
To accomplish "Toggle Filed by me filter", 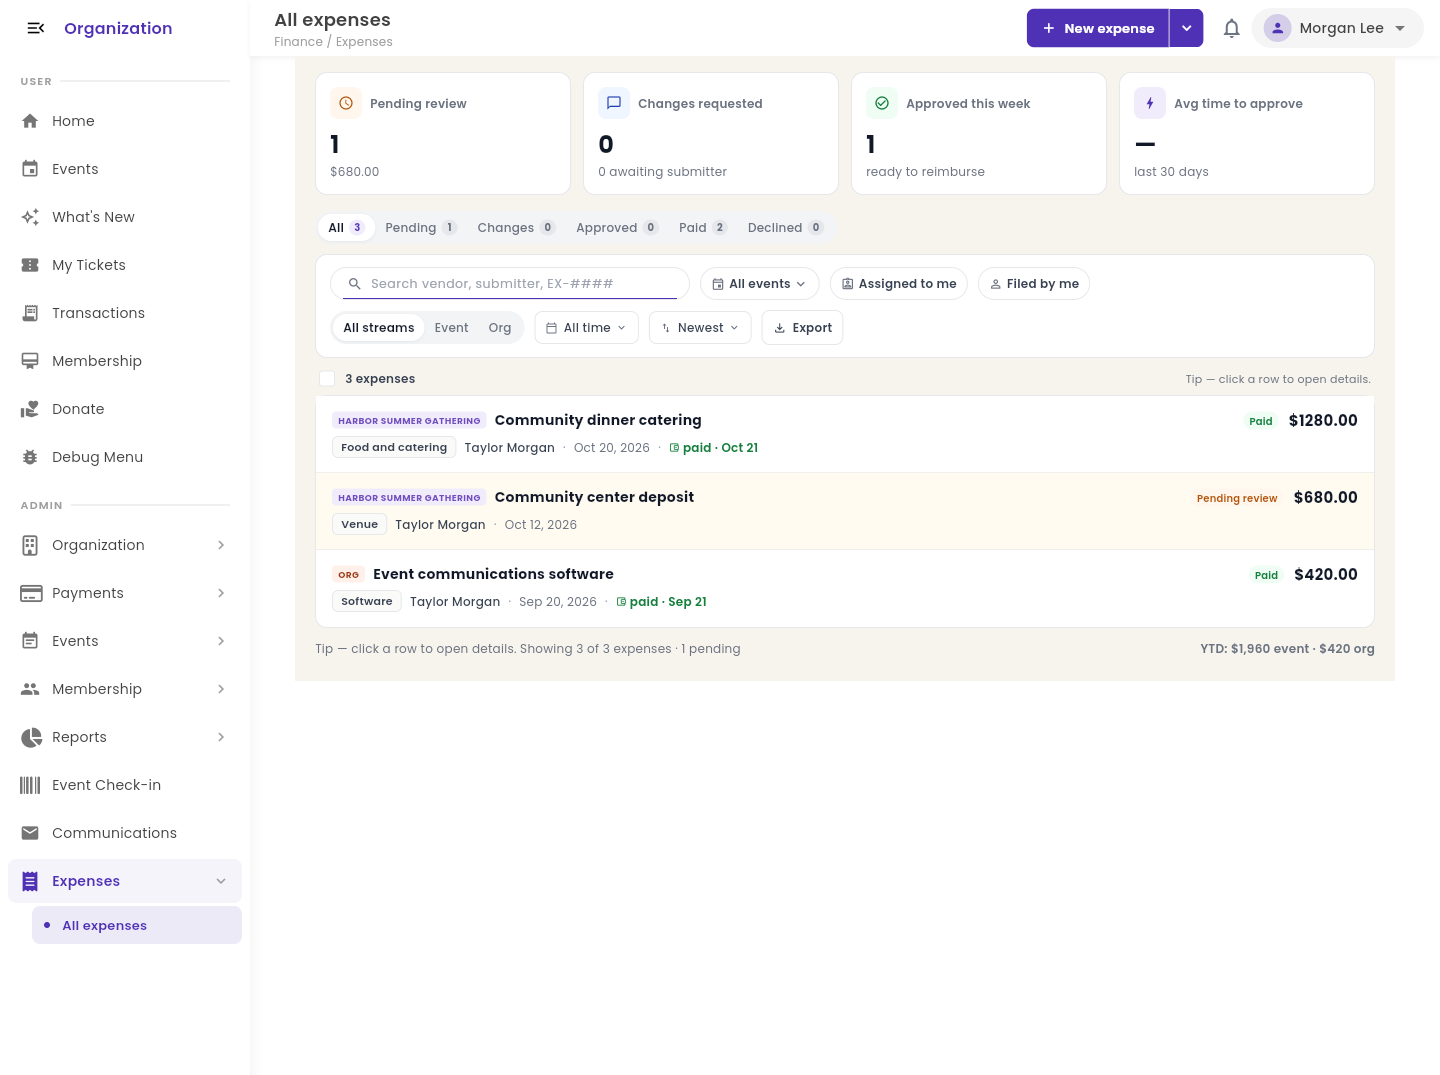I will pyautogui.click(x=1034, y=284).
